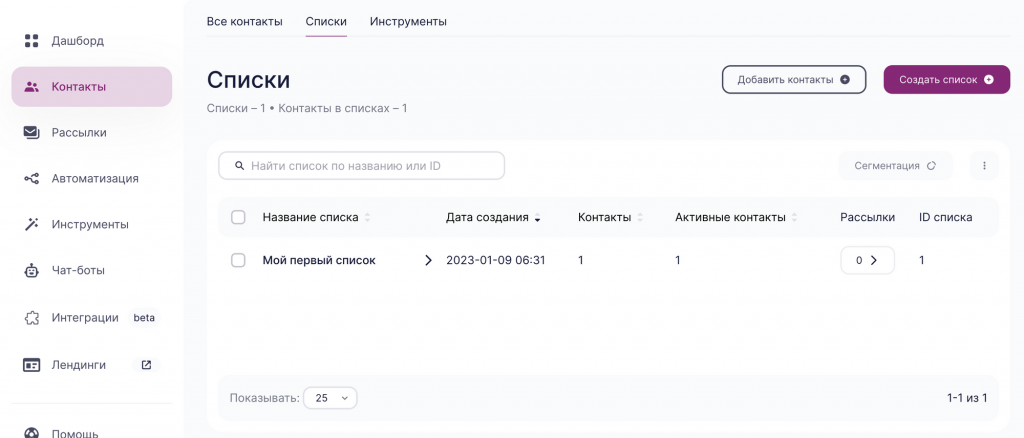Open Лендинги external link icon

click(x=146, y=365)
